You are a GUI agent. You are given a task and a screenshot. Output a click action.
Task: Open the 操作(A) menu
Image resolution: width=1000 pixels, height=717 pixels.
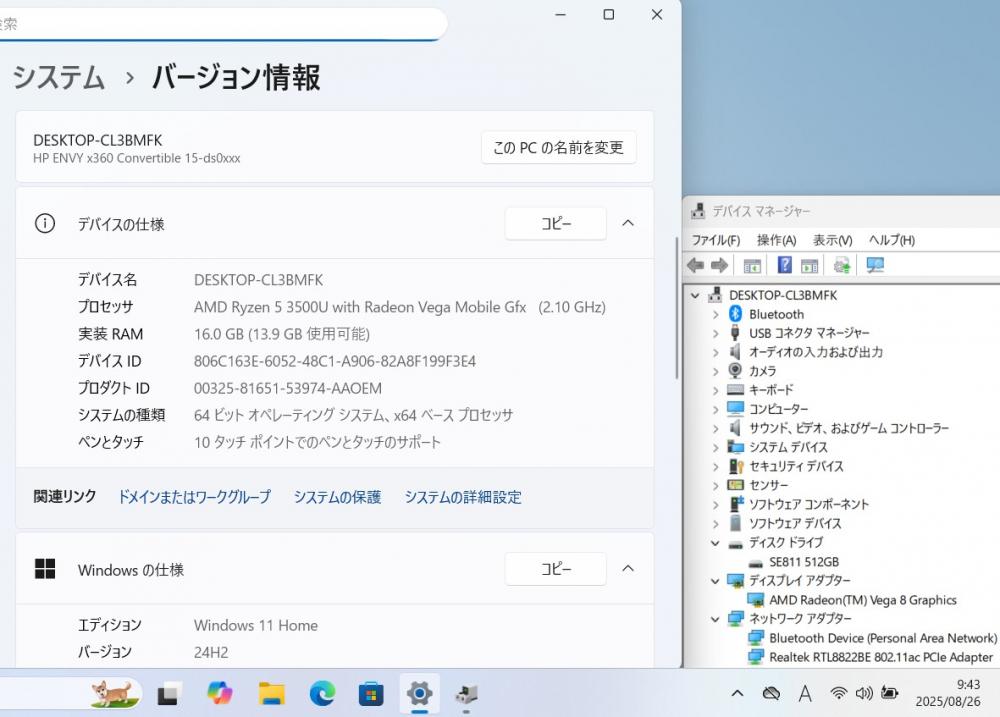[777, 240]
